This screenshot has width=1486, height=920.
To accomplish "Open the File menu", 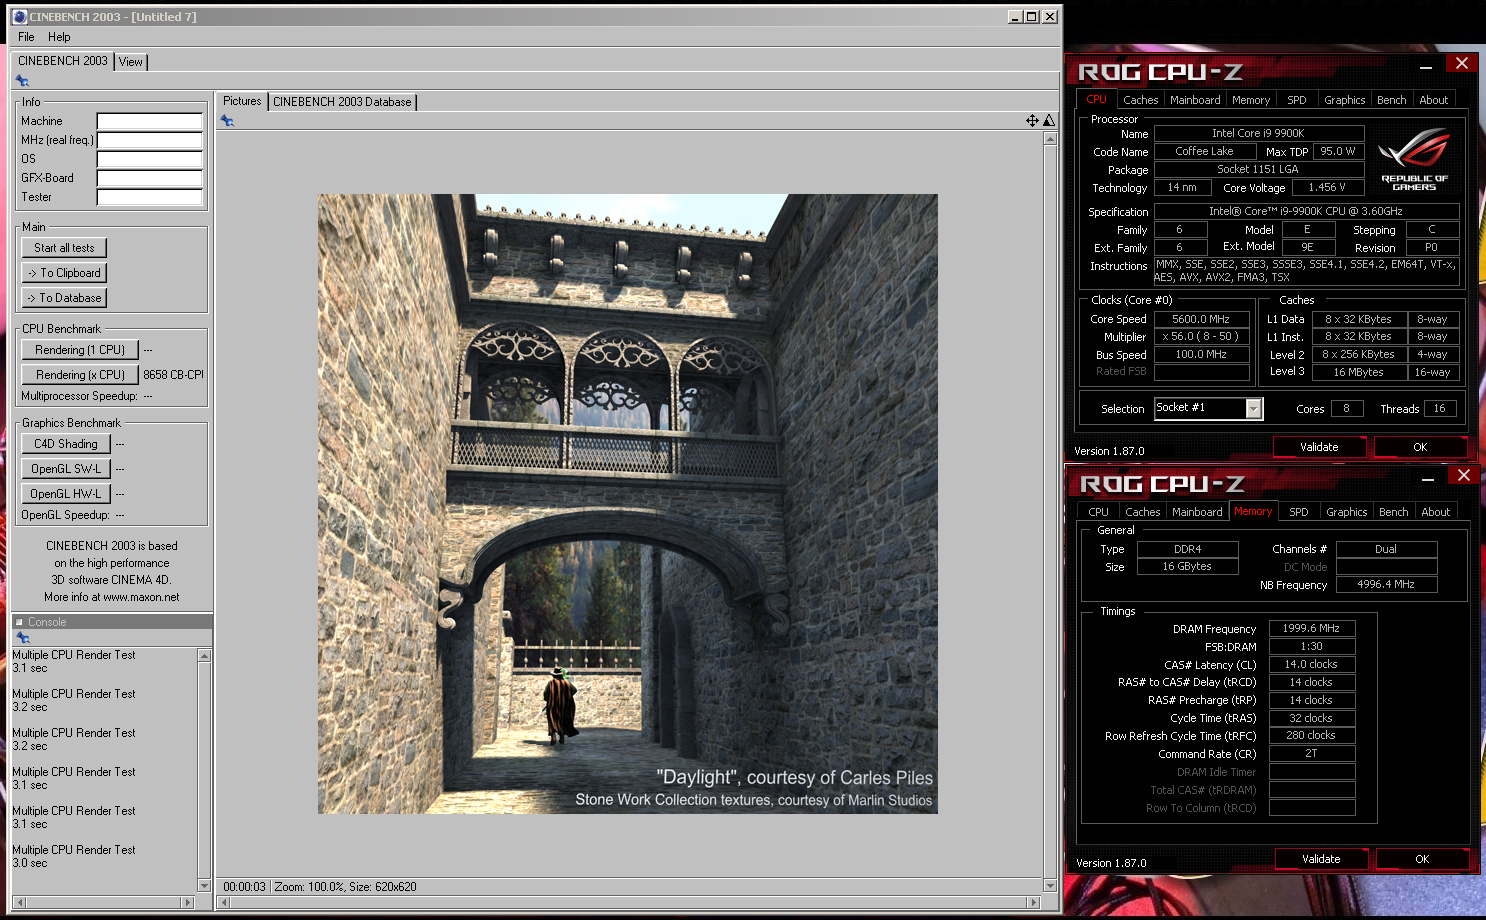I will pyautogui.click(x=26, y=37).
